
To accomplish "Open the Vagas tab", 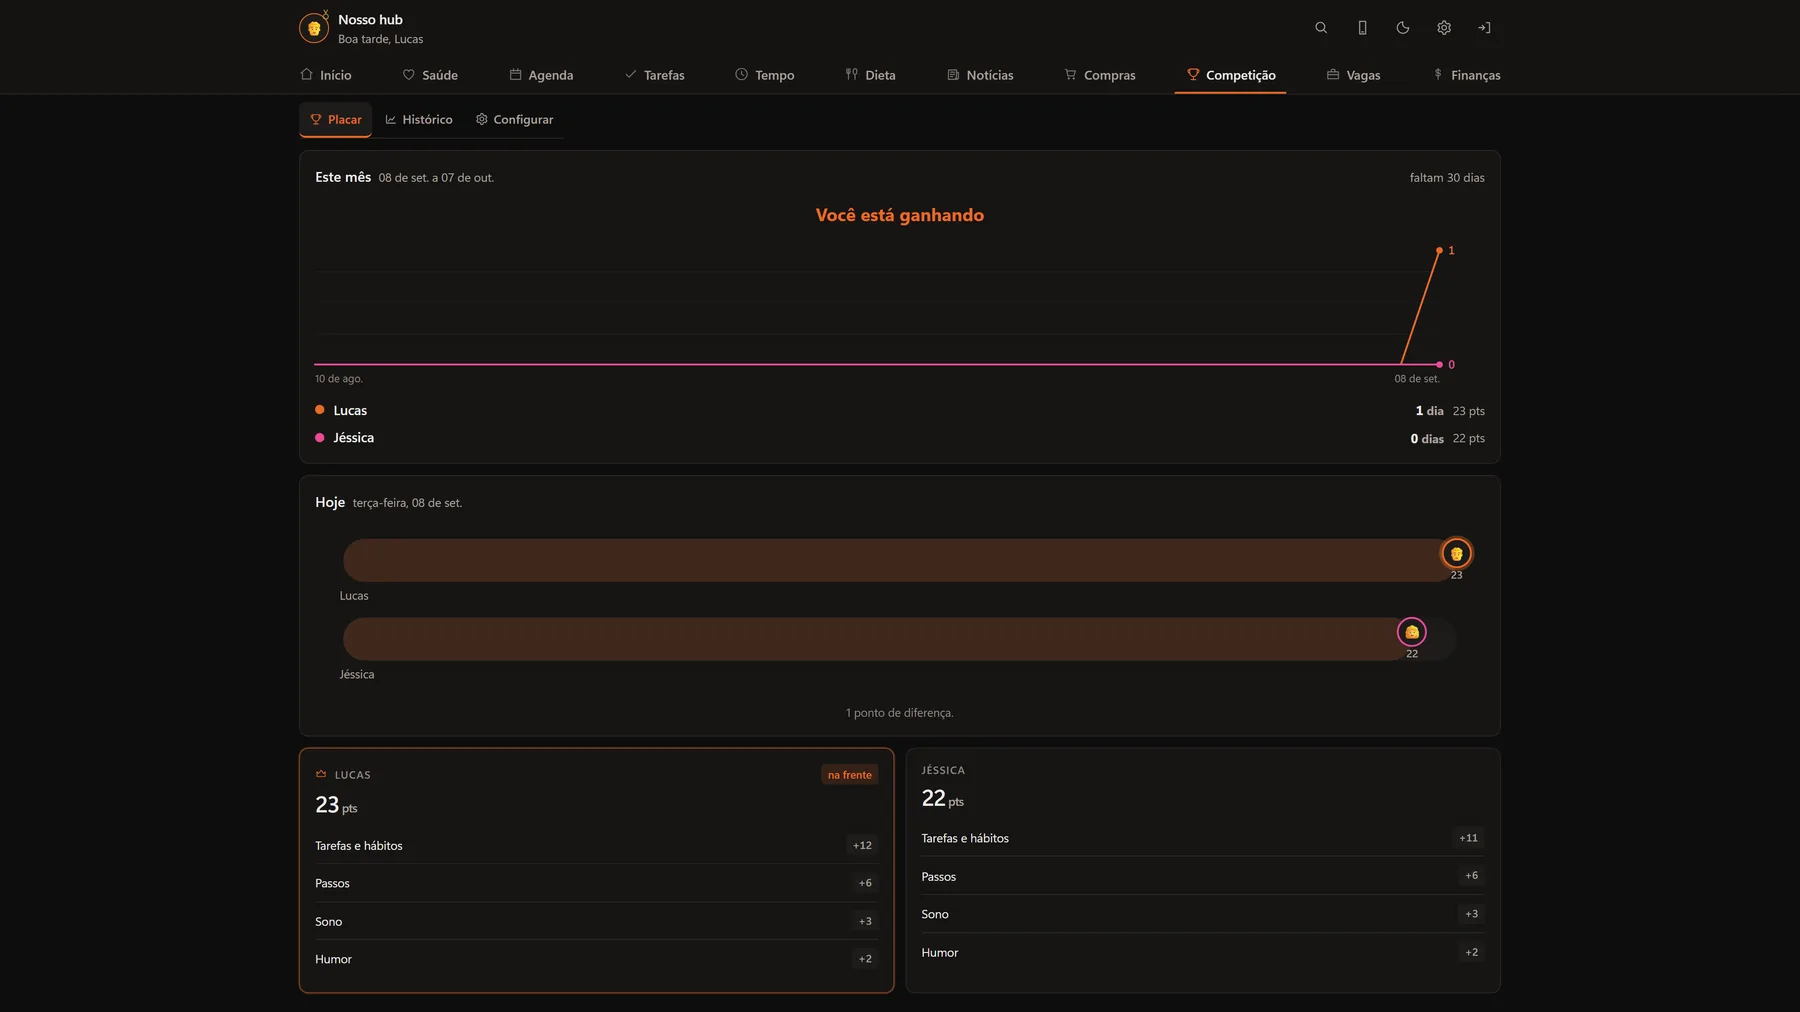I will (1354, 75).
